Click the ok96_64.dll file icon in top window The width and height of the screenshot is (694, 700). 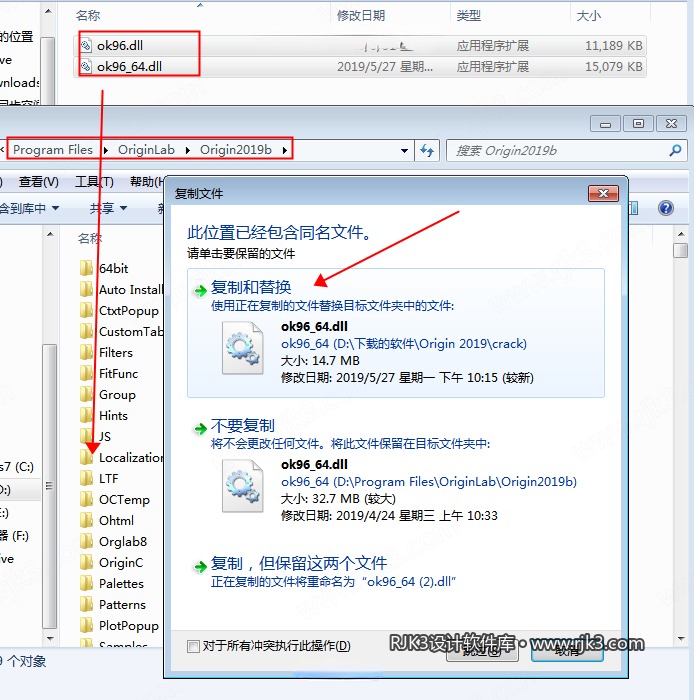(x=86, y=67)
